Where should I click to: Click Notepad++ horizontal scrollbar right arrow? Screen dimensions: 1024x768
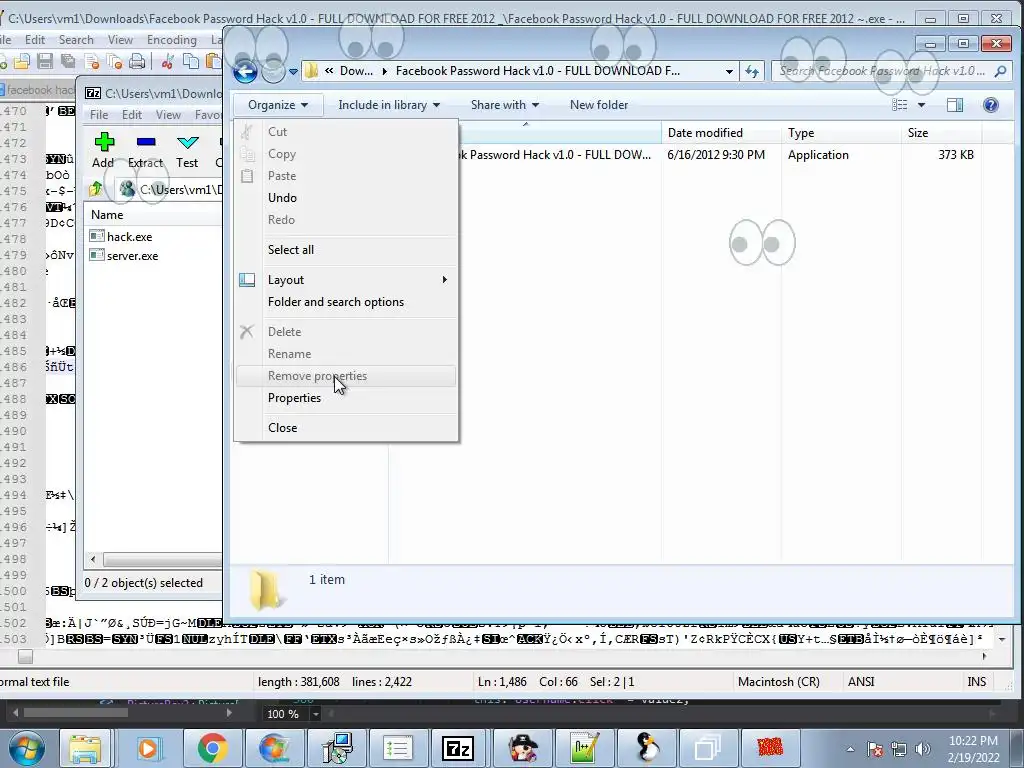pos(984,656)
